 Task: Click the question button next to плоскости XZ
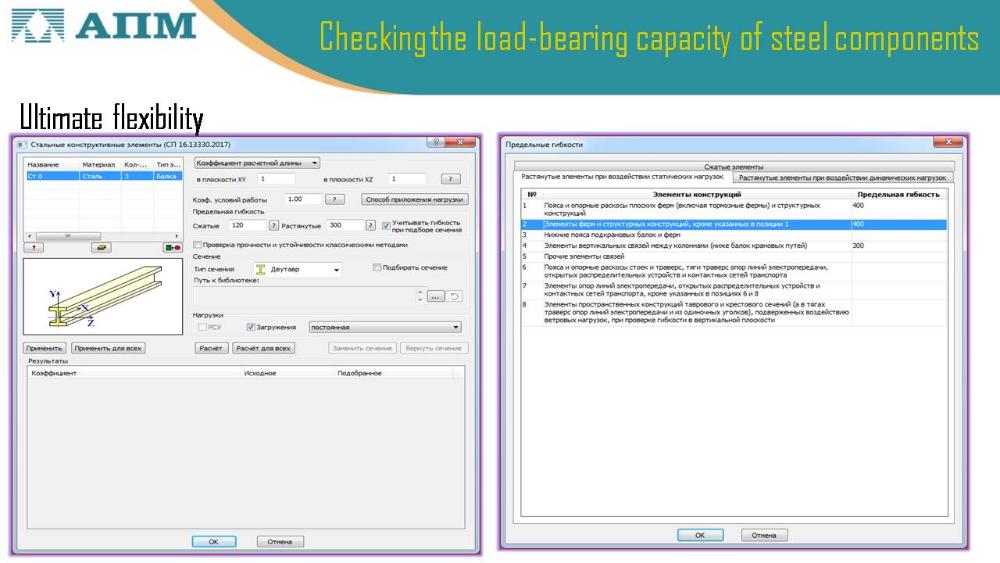click(x=450, y=179)
